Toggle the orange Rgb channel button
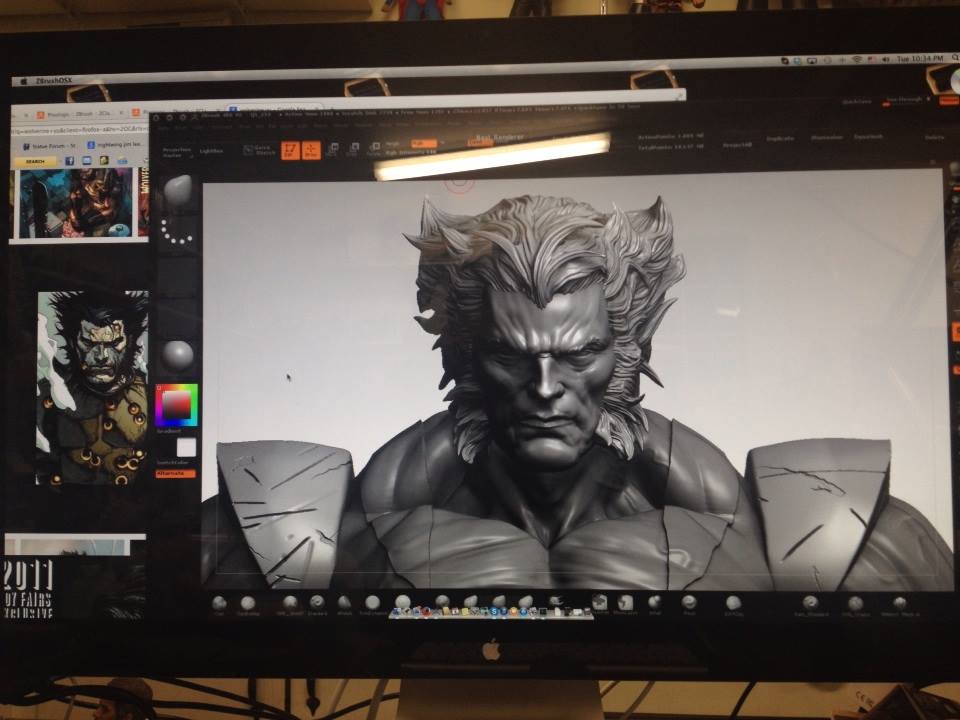This screenshot has height=720, width=960. pos(424,144)
